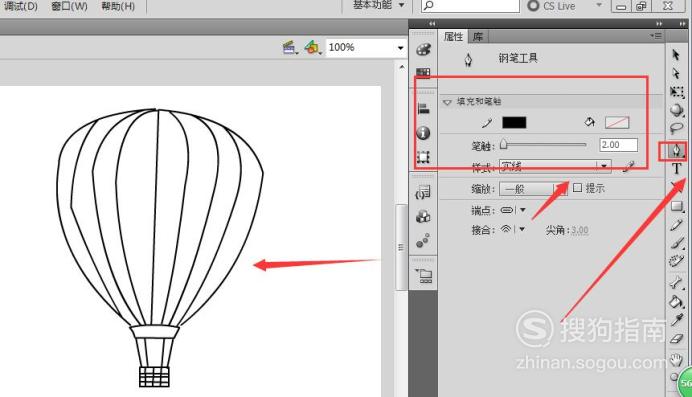Screen dimensions: 692x397
Task: Select the black arrow Selection tool
Action: 676,55
